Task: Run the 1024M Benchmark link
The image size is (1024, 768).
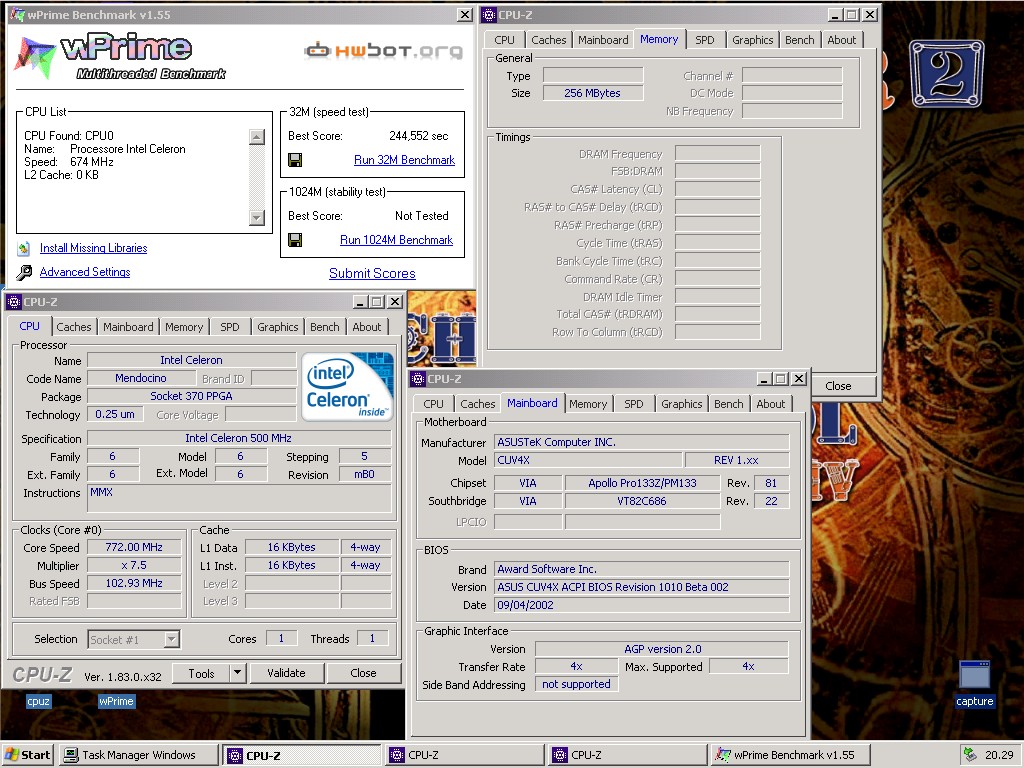Action: [396, 240]
